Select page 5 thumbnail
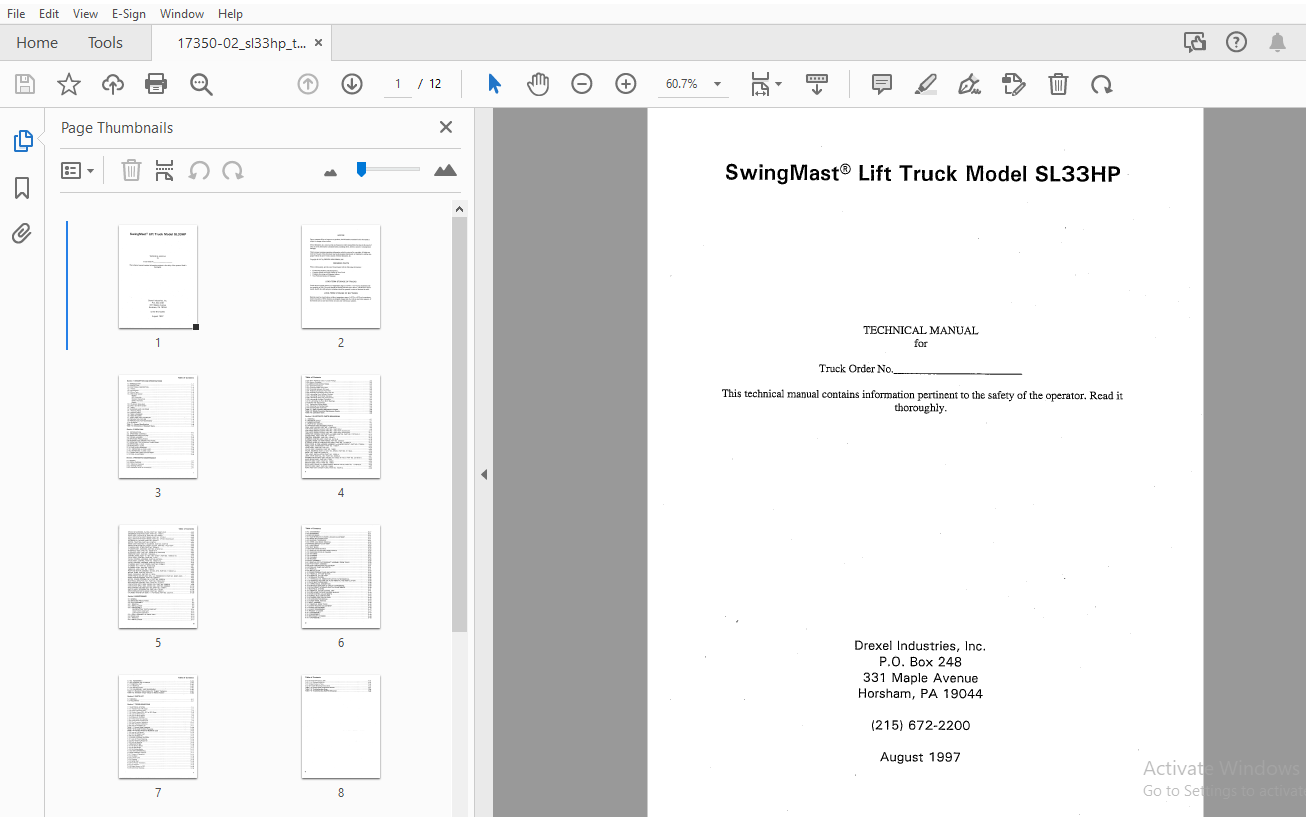1306x817 pixels. point(158,577)
